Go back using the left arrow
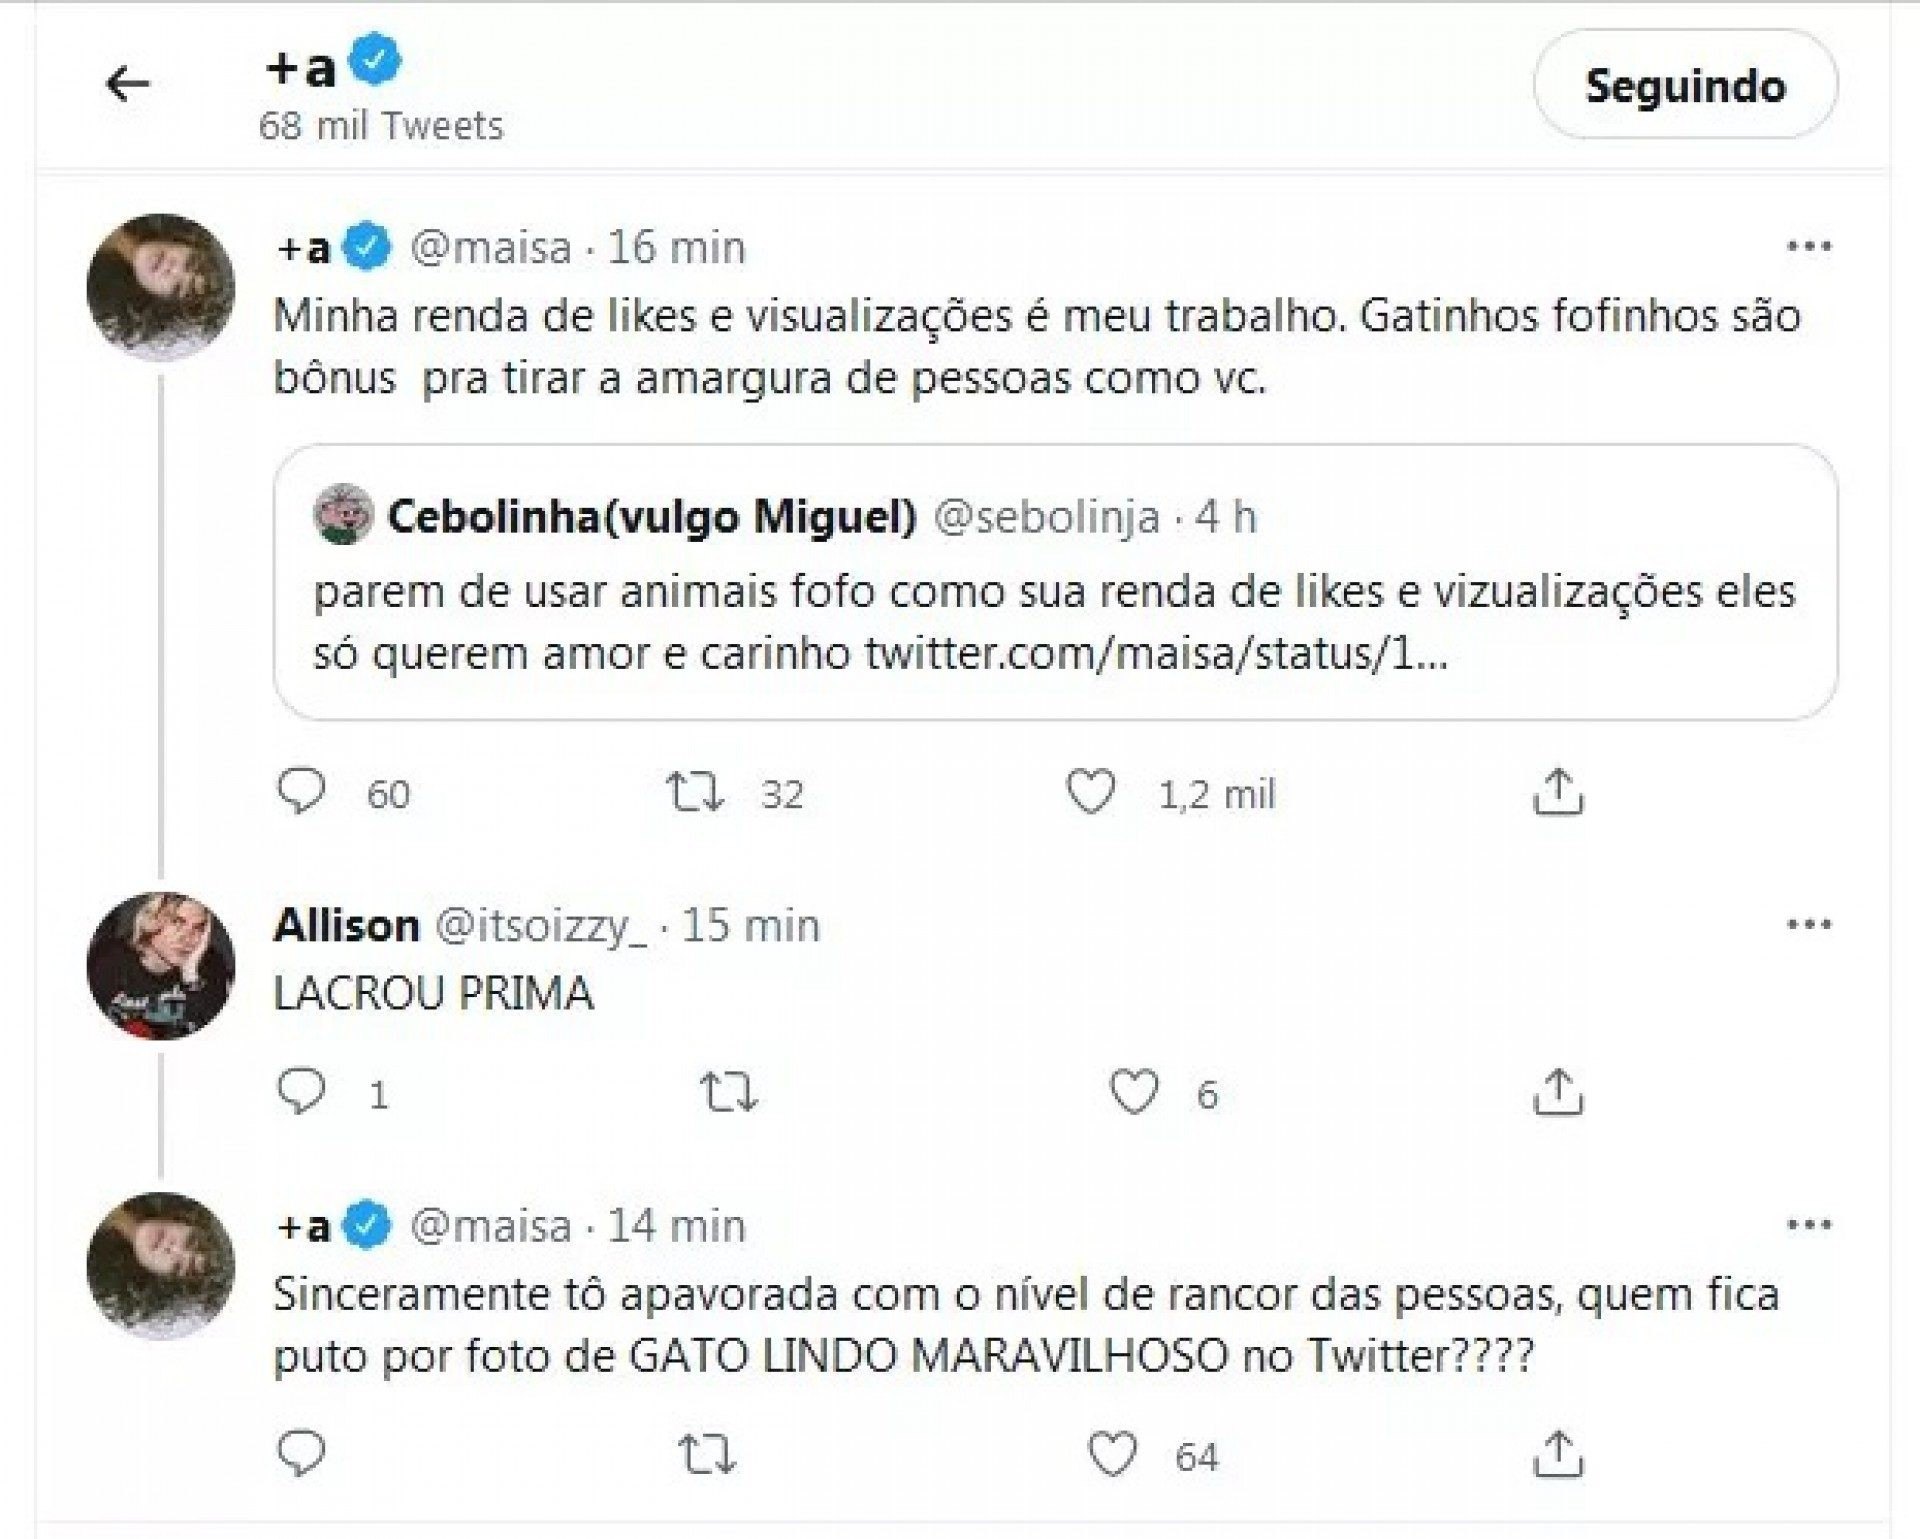The width and height of the screenshot is (1920, 1539). [127, 84]
